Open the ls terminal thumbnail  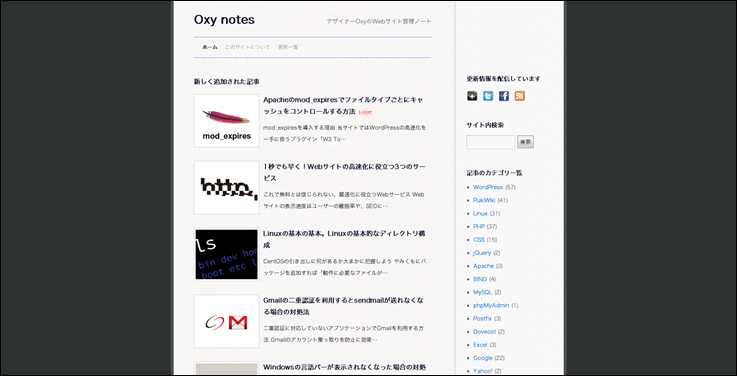point(227,254)
